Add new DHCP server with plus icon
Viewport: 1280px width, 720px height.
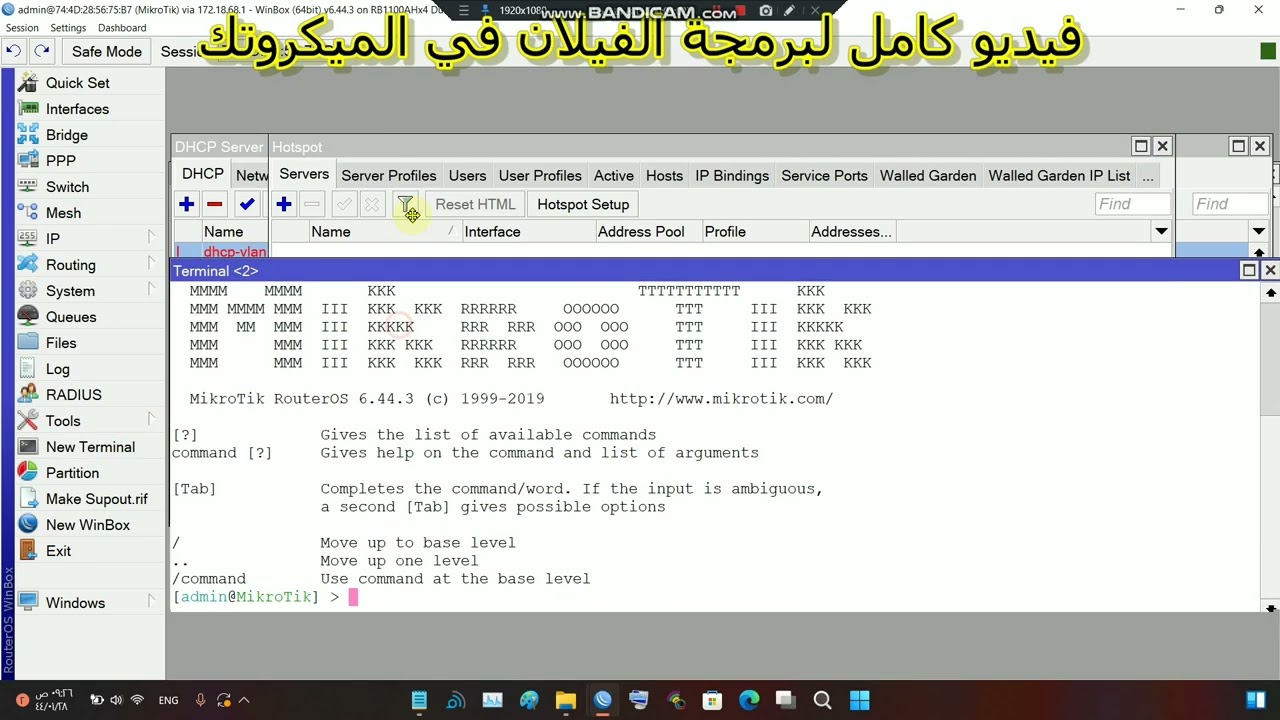pos(186,204)
